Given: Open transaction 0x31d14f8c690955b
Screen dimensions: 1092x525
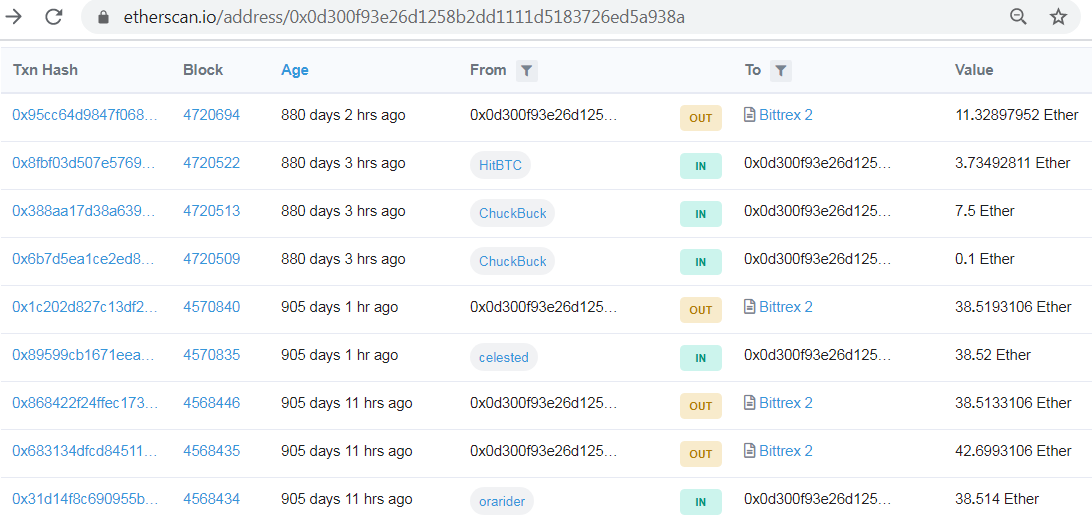Looking at the screenshot, I should point(85,499).
